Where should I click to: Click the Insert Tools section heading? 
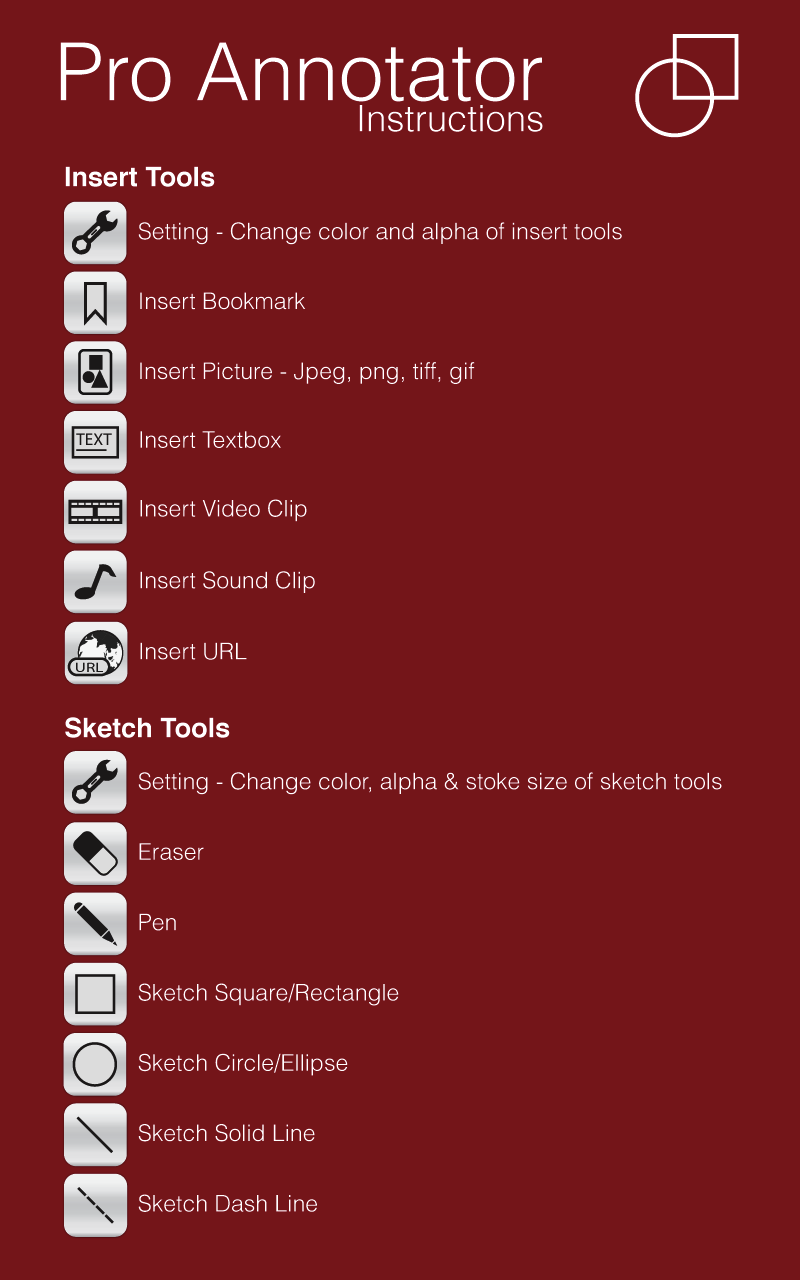point(139,177)
